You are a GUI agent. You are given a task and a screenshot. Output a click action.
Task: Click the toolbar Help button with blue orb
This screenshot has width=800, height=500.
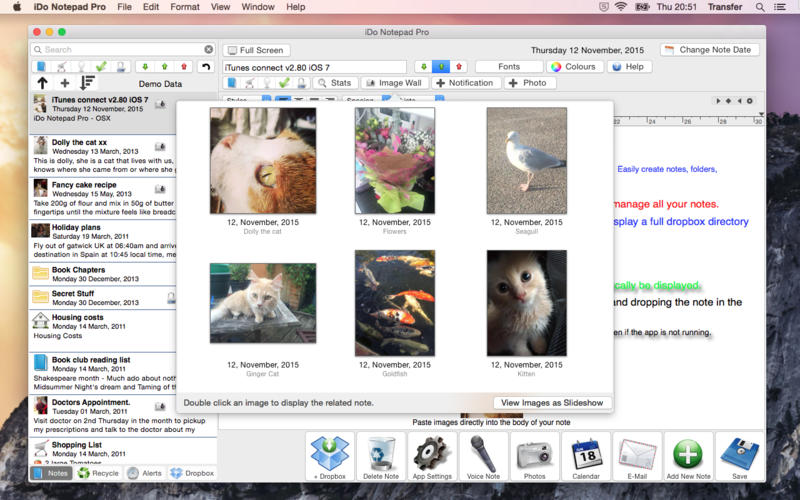coord(628,66)
